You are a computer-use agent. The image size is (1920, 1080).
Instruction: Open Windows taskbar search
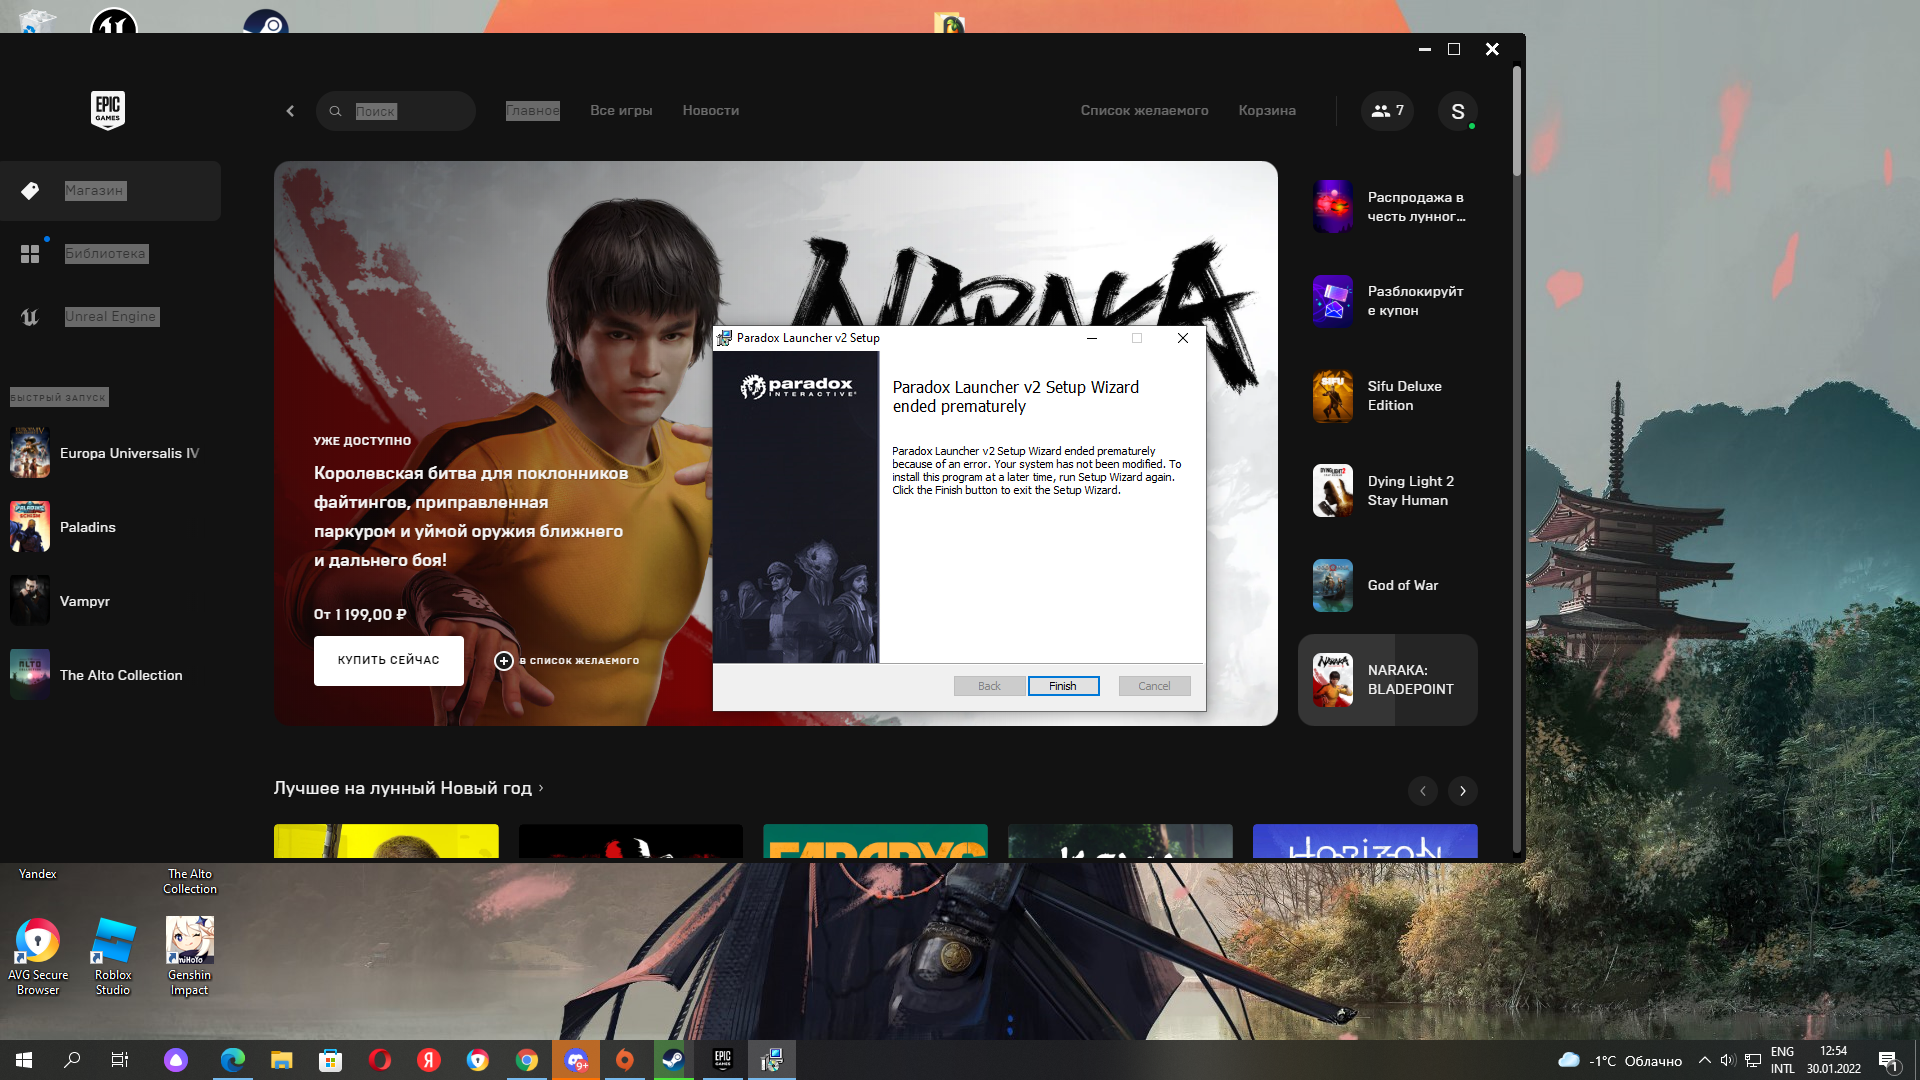pos(72,1060)
